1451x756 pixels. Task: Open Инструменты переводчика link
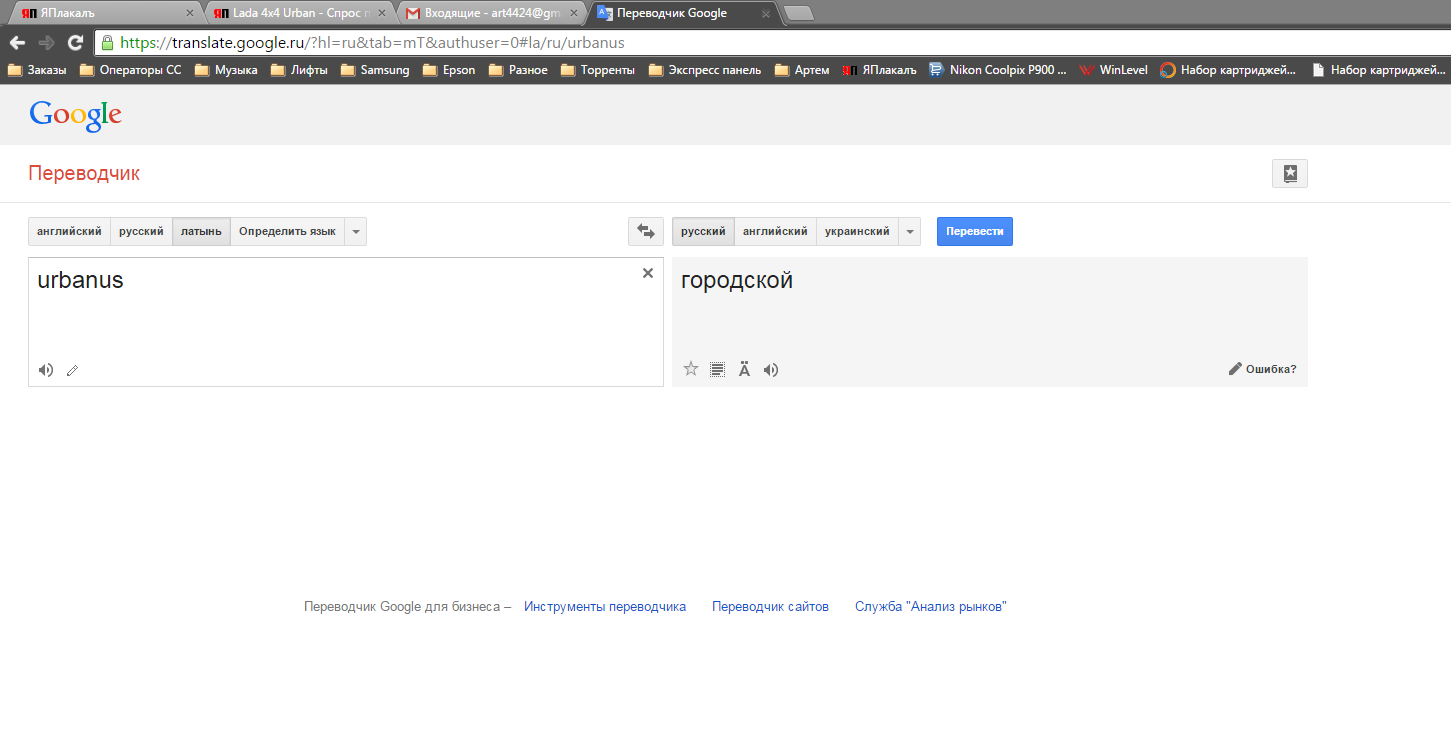pyautogui.click(x=605, y=607)
